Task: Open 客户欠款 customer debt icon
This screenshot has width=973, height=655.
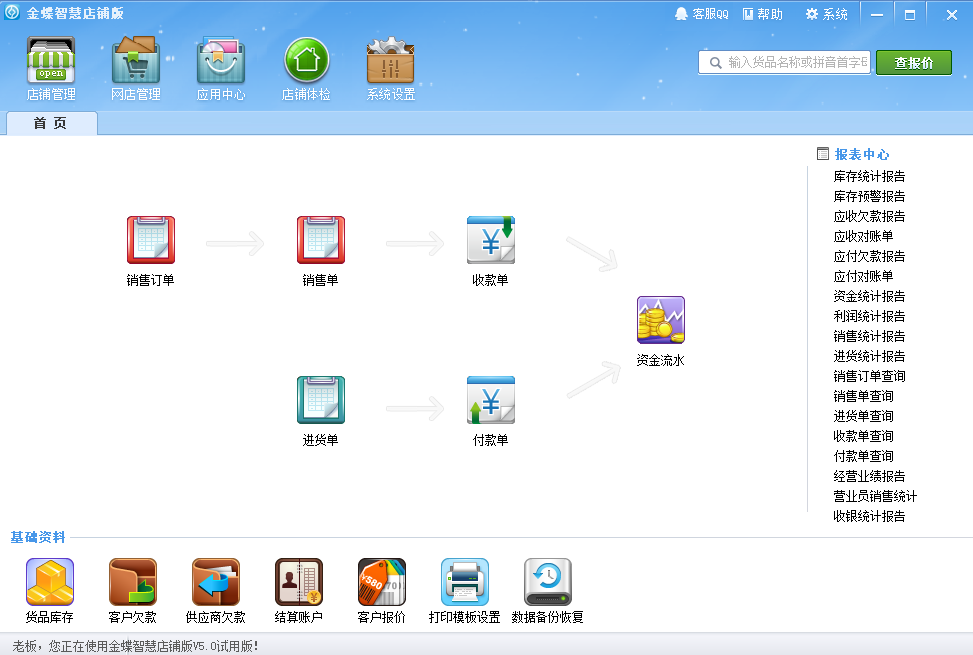Action: coord(133,582)
